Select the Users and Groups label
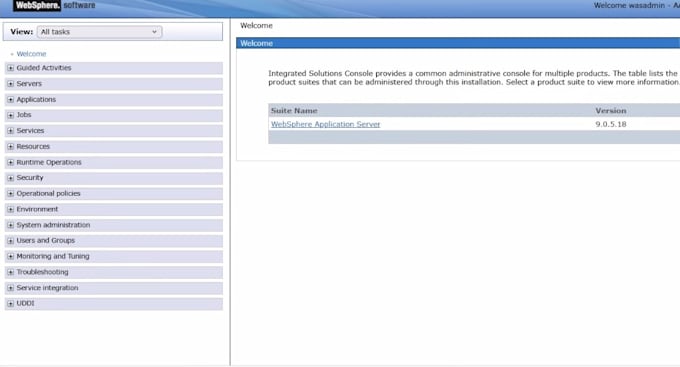Viewport: 680px width, 367px height. [x=46, y=240]
